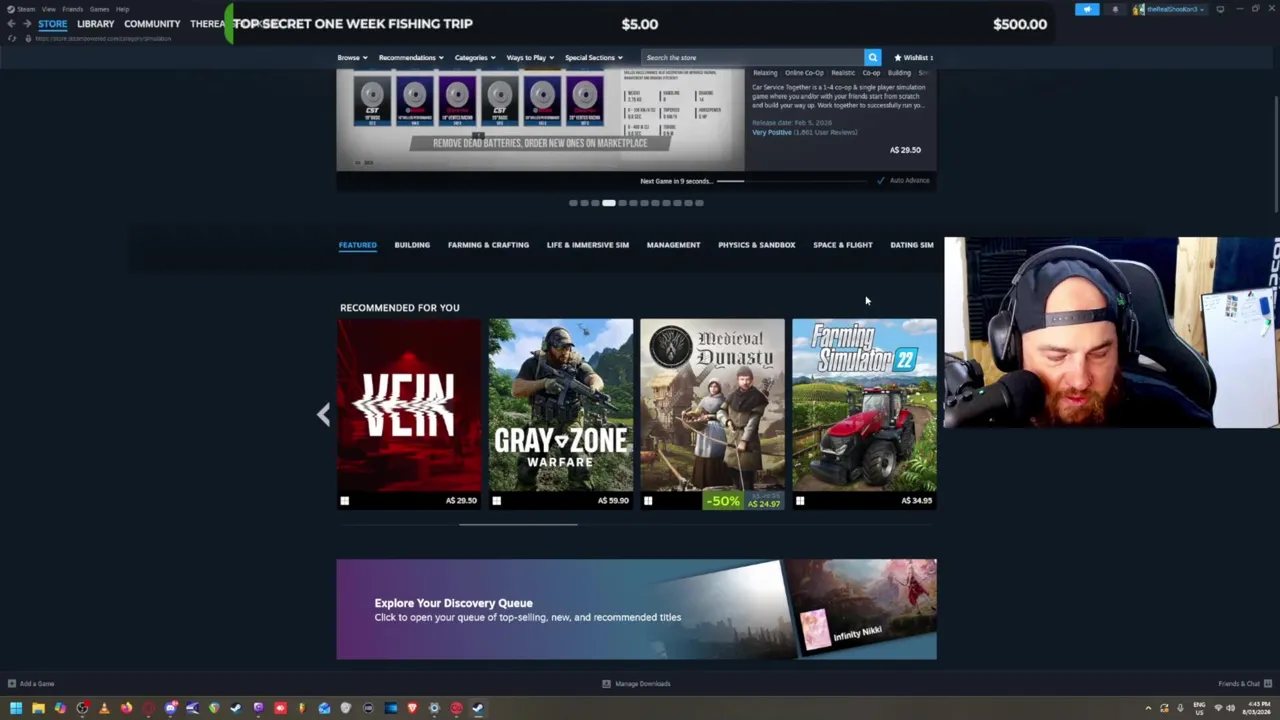The image size is (1280, 720).
Task: Open the Medieval Dynasty game card
Action: [713, 414]
